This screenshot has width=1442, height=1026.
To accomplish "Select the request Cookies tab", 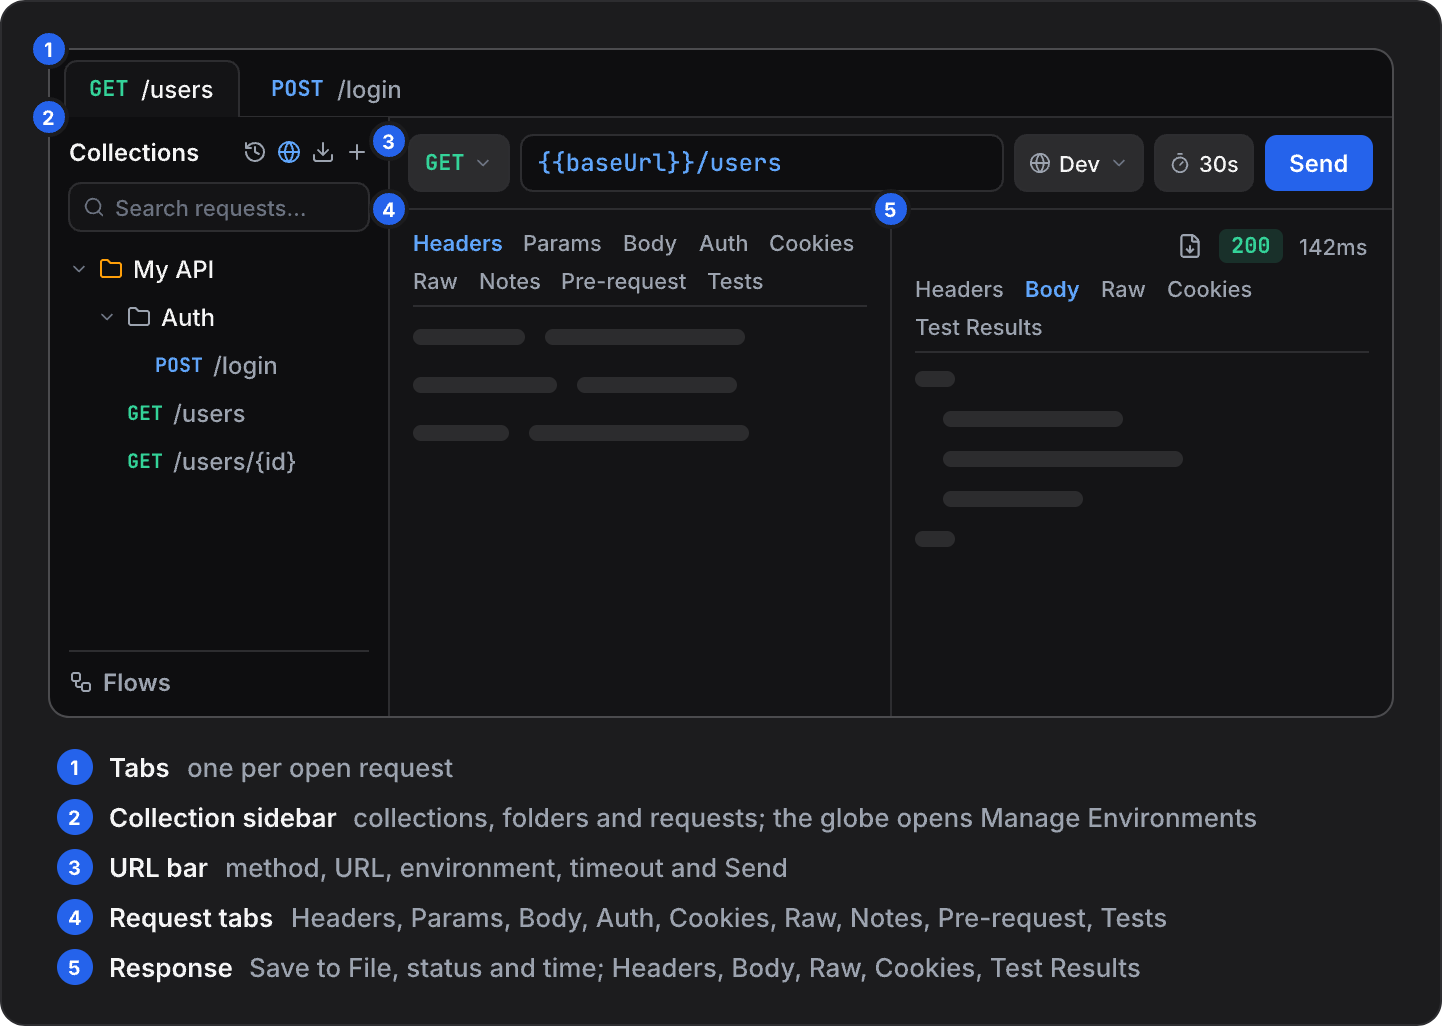I will [x=811, y=243].
